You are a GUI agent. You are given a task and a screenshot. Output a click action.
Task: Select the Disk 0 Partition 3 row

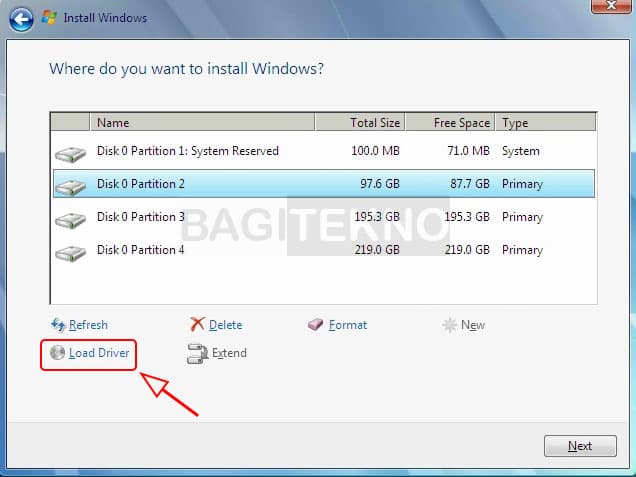[x=324, y=217]
